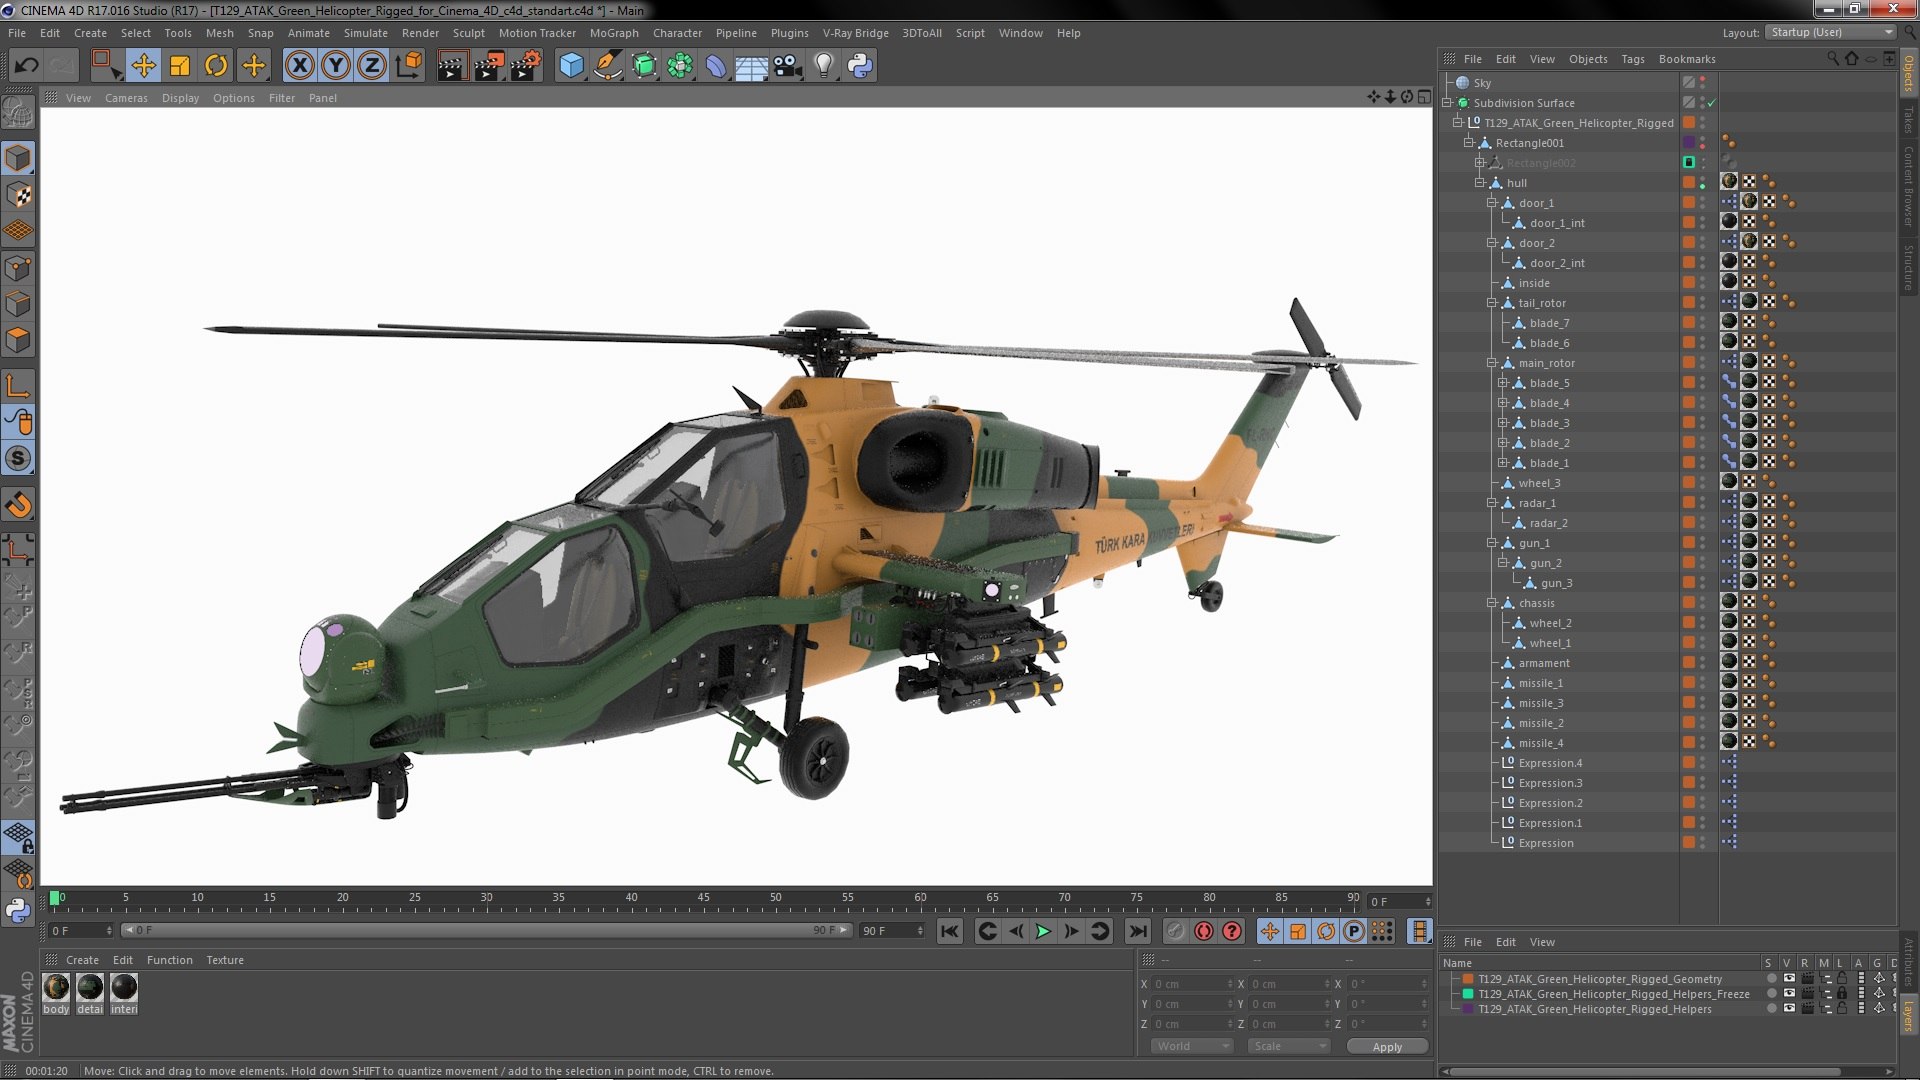Play the animation forward
Screen dimensions: 1920x1080
[x=1043, y=931]
